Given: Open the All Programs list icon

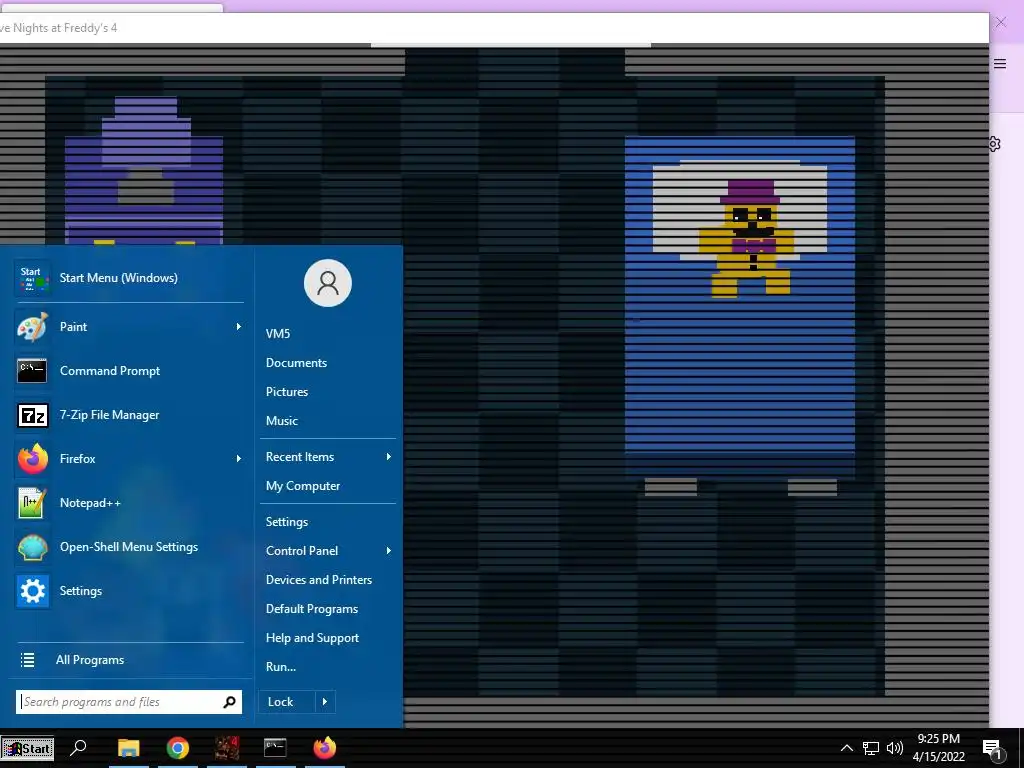Looking at the screenshot, I should (27, 660).
